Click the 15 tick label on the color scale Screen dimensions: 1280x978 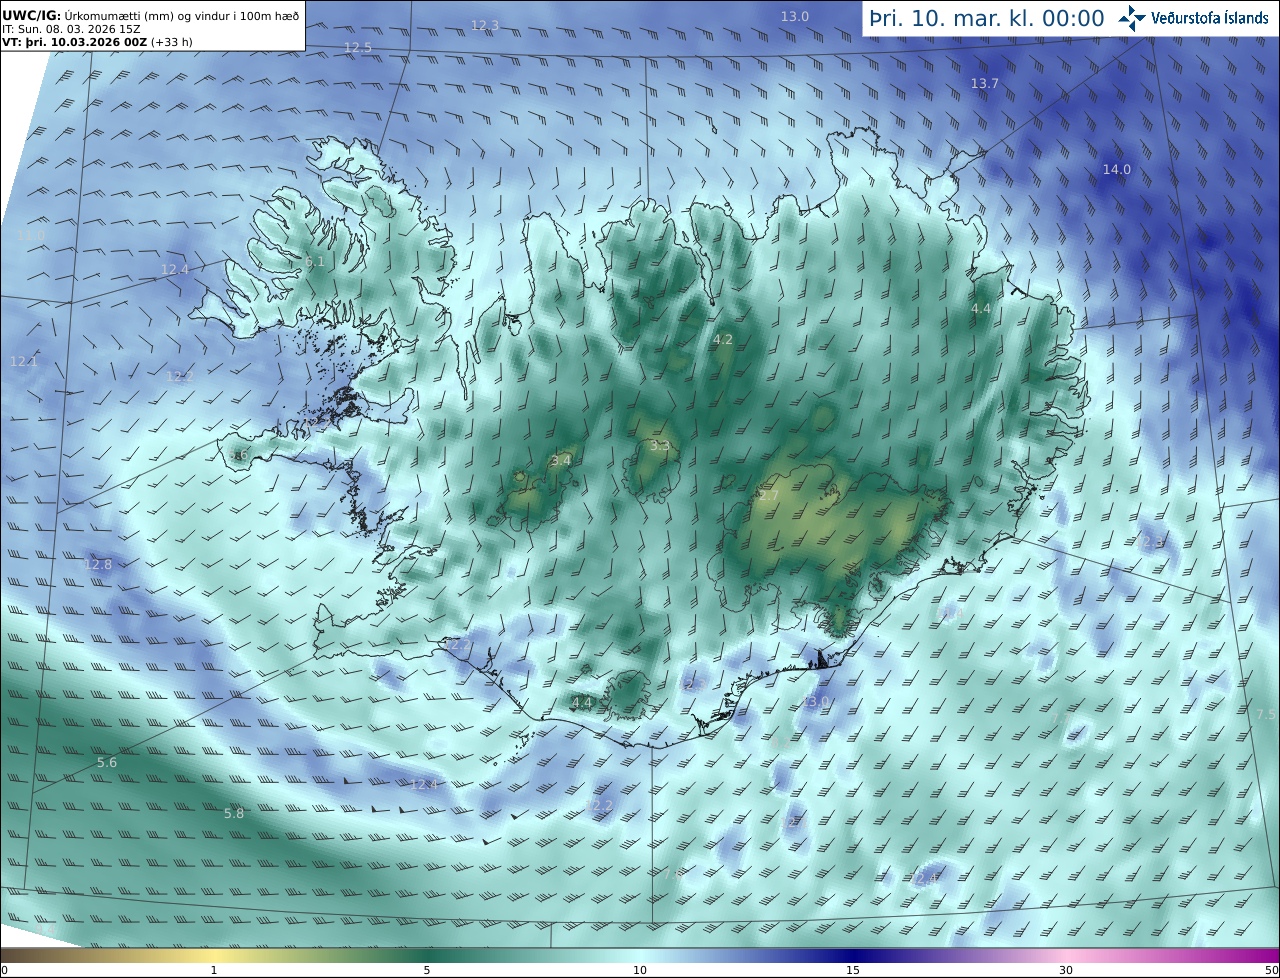(x=853, y=970)
